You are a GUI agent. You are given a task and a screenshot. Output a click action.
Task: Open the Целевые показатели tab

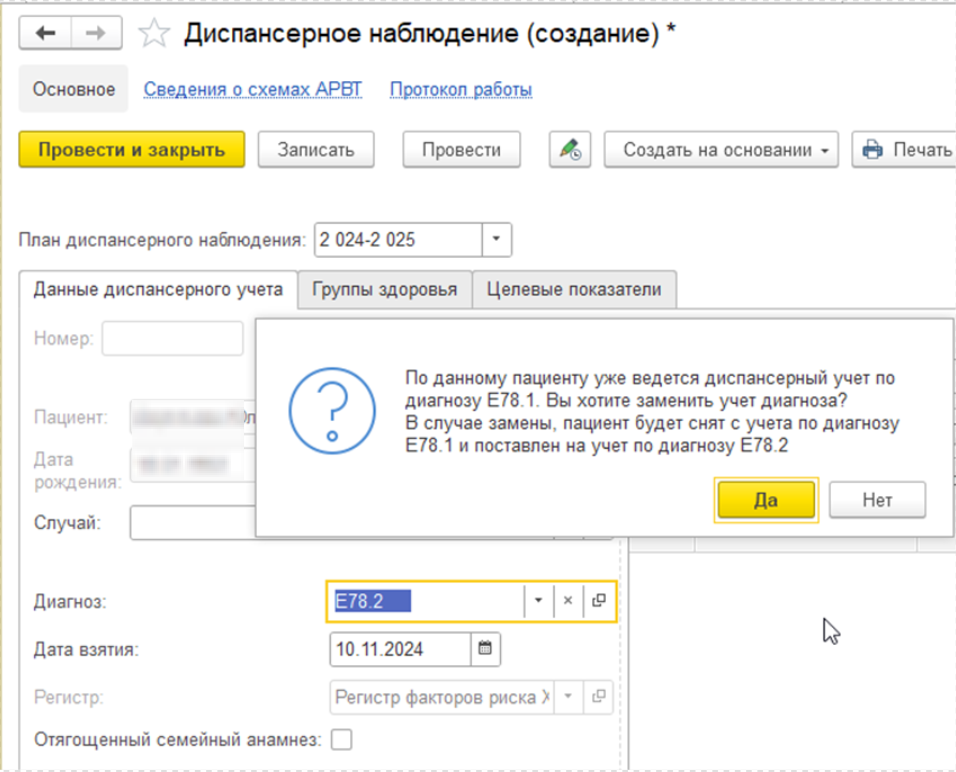coord(574,290)
